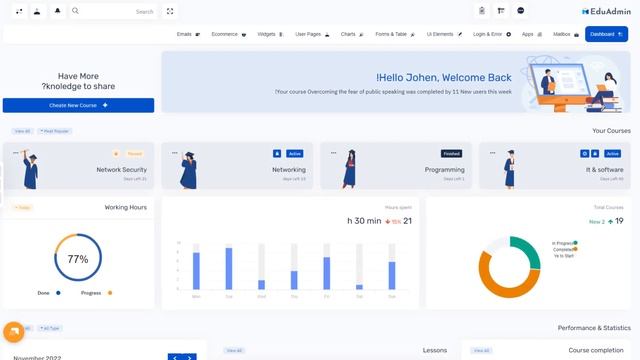Click the In Progress legend marker

[x=576, y=243]
